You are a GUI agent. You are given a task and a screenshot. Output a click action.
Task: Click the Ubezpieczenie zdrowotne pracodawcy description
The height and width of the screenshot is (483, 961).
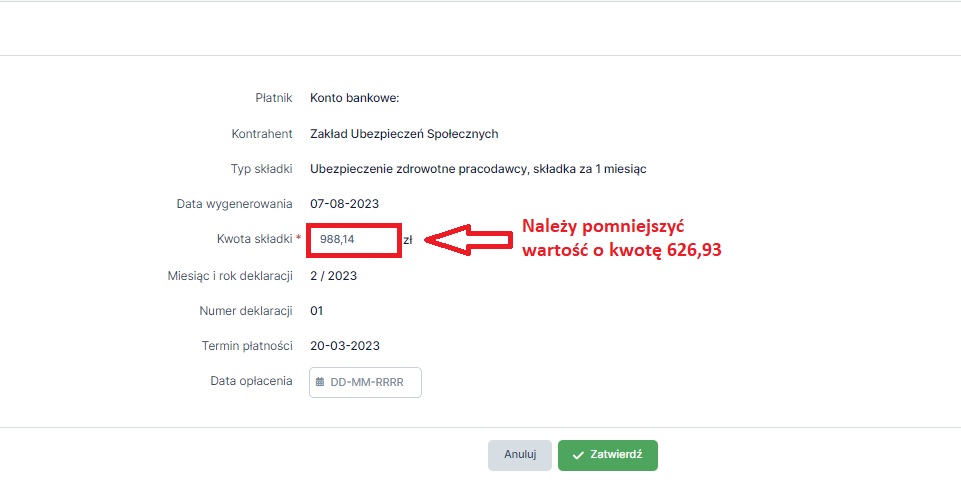pos(478,169)
